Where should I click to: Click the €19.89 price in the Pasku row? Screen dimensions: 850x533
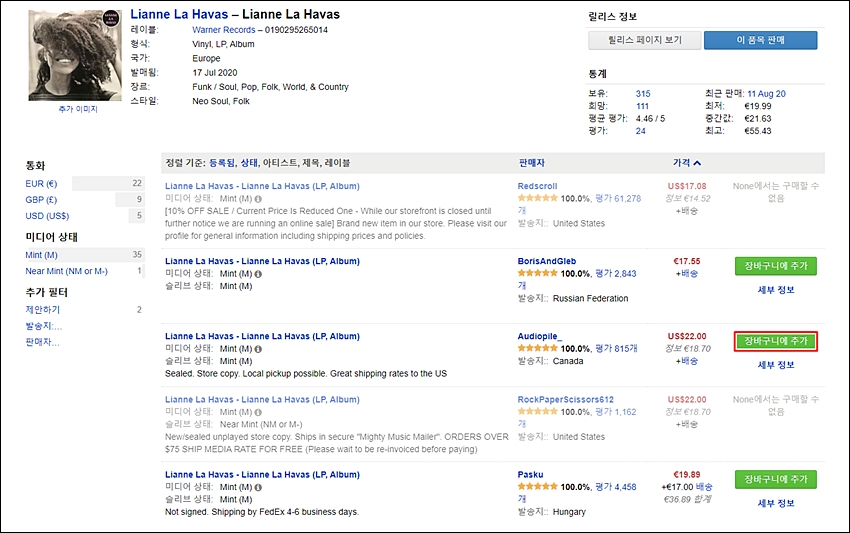[687, 474]
